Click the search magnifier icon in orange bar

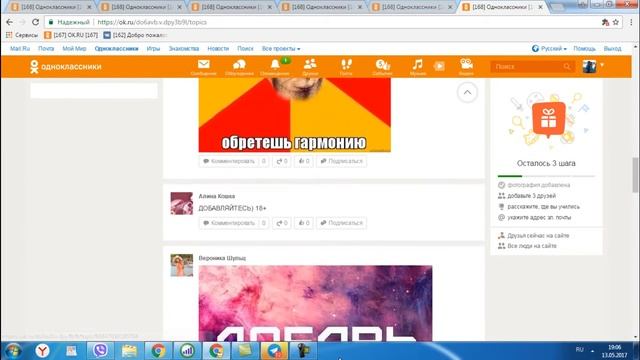(567, 67)
